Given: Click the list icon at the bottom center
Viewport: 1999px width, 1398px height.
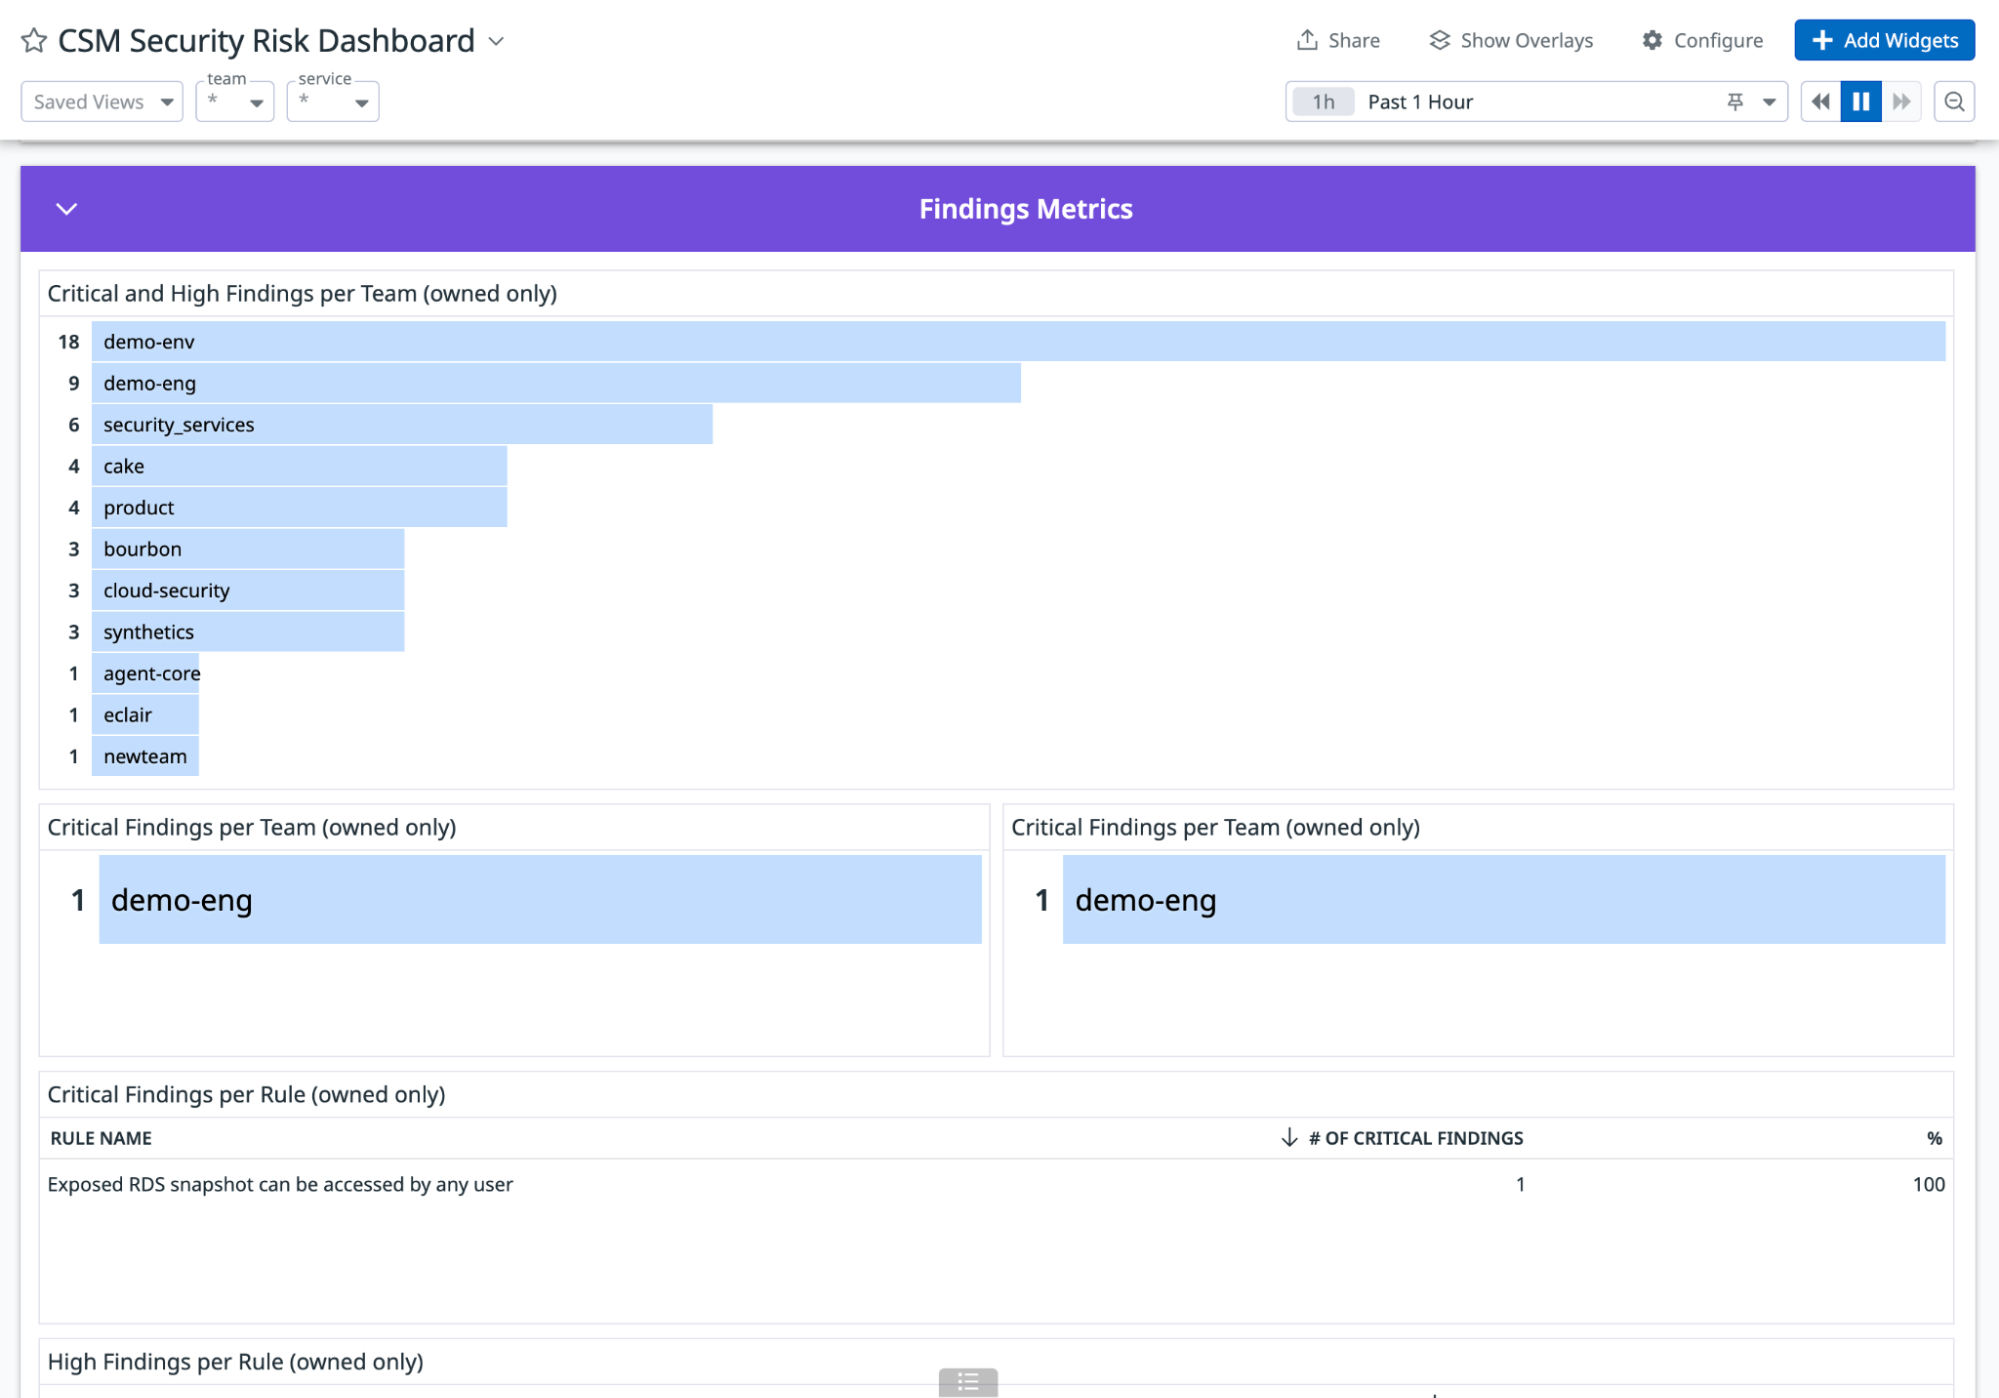Looking at the screenshot, I should pyautogui.click(x=967, y=1383).
